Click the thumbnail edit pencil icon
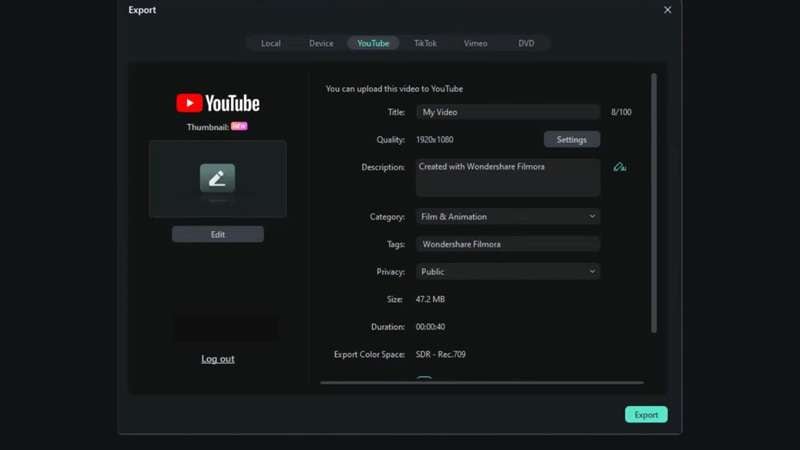 [217, 178]
